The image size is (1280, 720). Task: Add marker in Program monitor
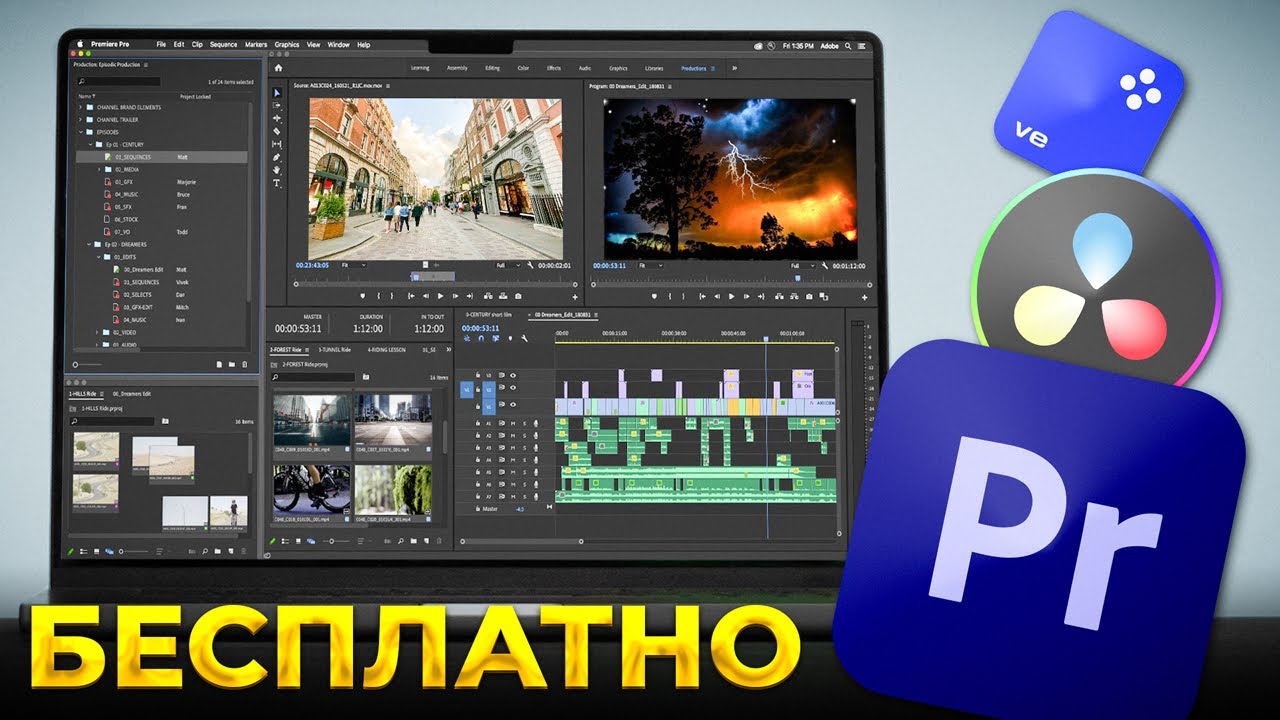(x=653, y=296)
